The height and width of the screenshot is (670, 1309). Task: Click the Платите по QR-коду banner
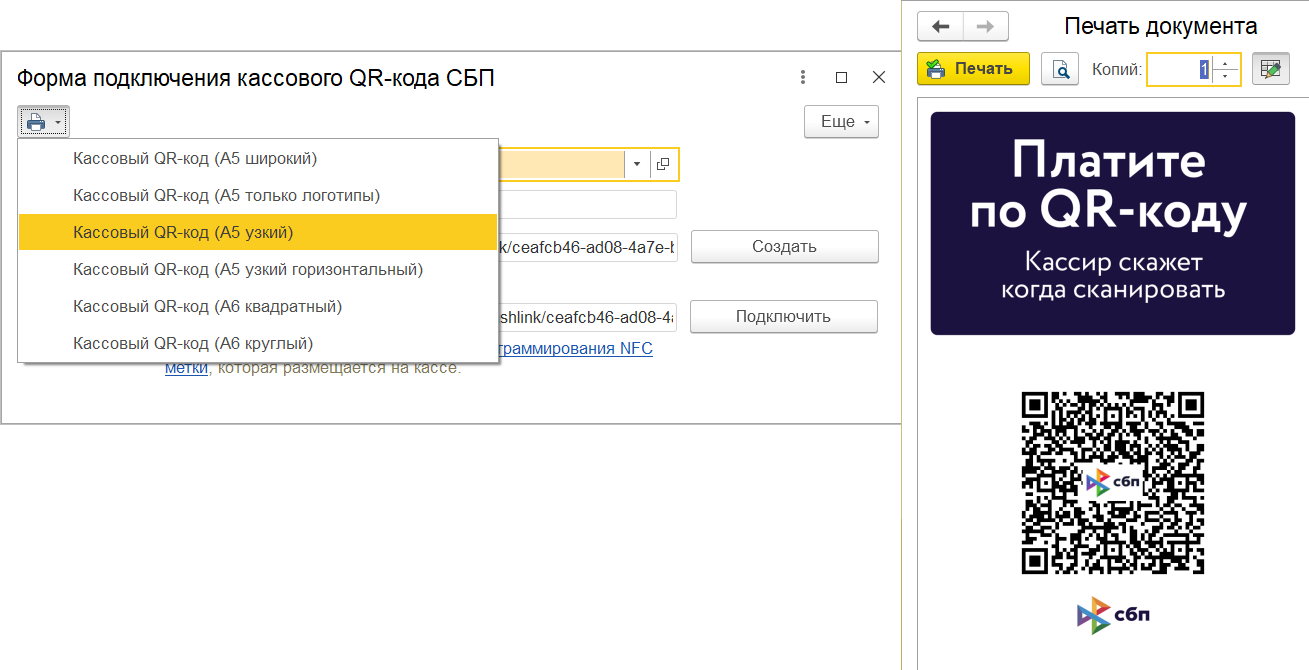[1112, 223]
